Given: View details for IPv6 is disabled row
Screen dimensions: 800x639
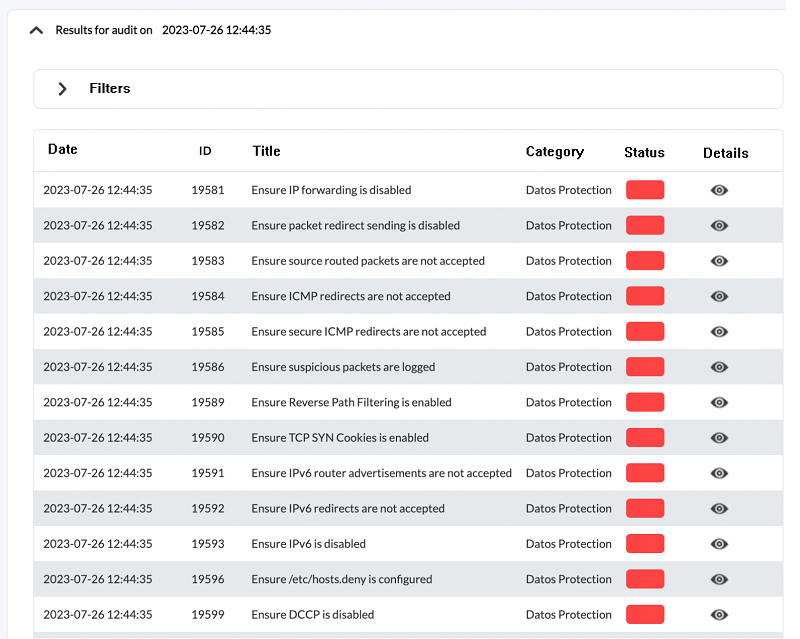Looking at the screenshot, I should 719,544.
